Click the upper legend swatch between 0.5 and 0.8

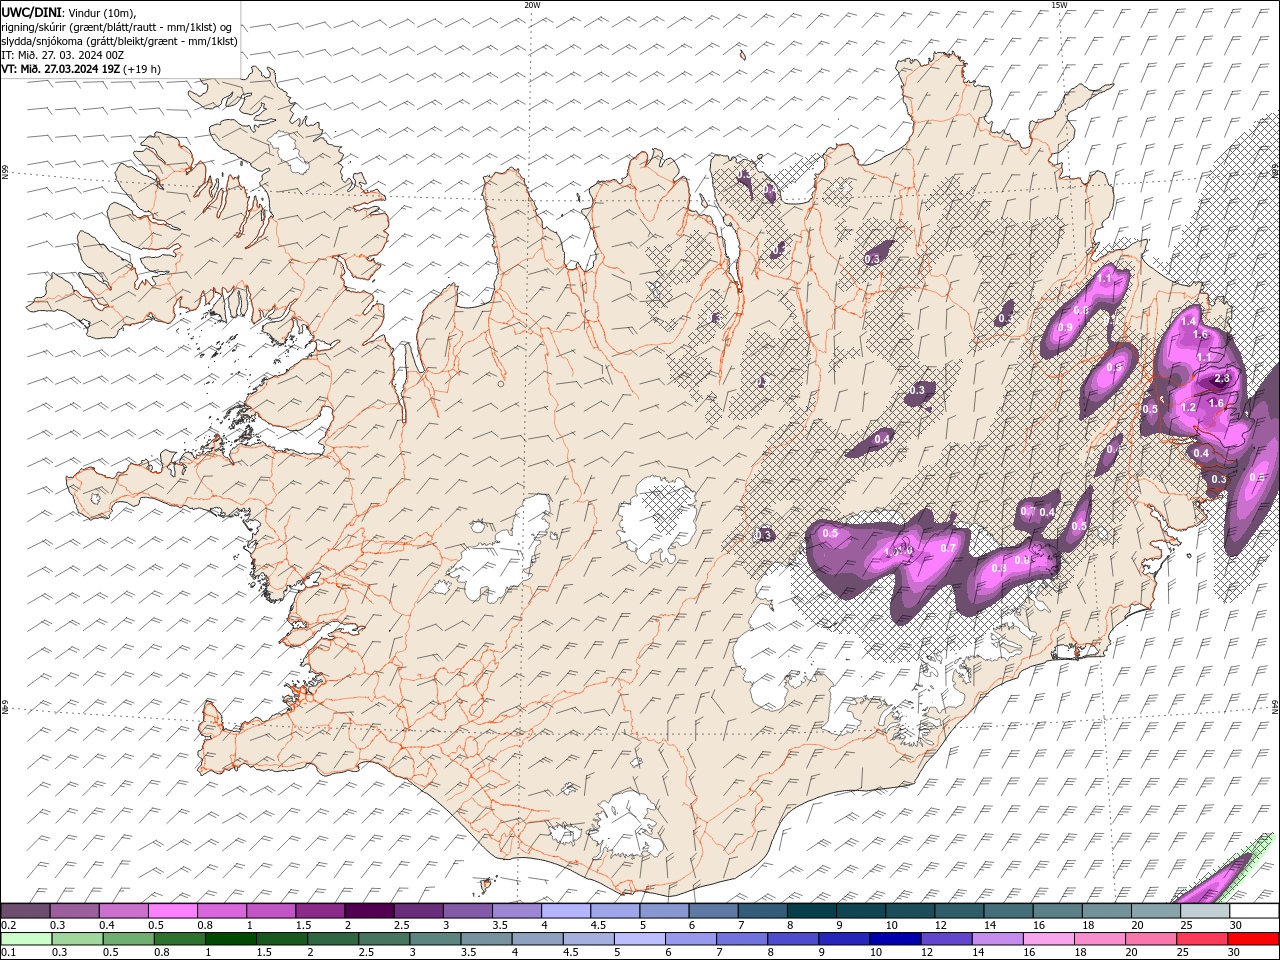173,911
